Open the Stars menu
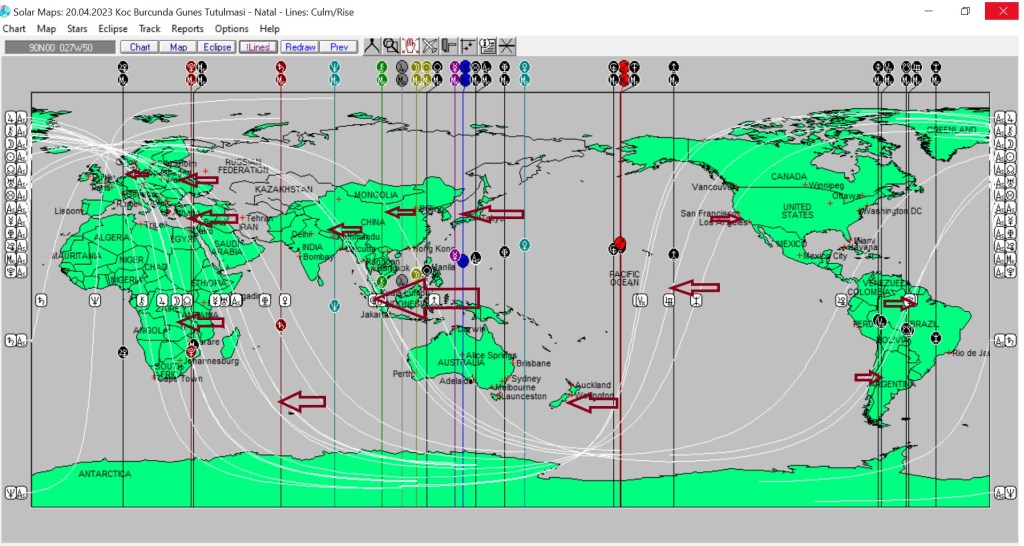The height and width of the screenshot is (546, 1024). pyautogui.click(x=77, y=29)
